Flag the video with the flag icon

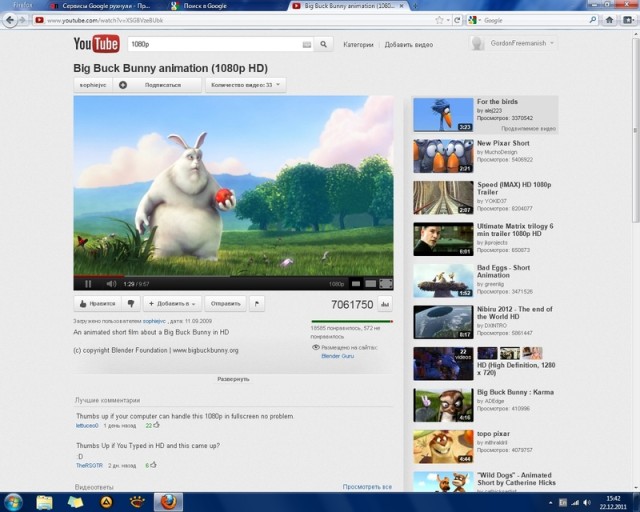[x=257, y=303]
